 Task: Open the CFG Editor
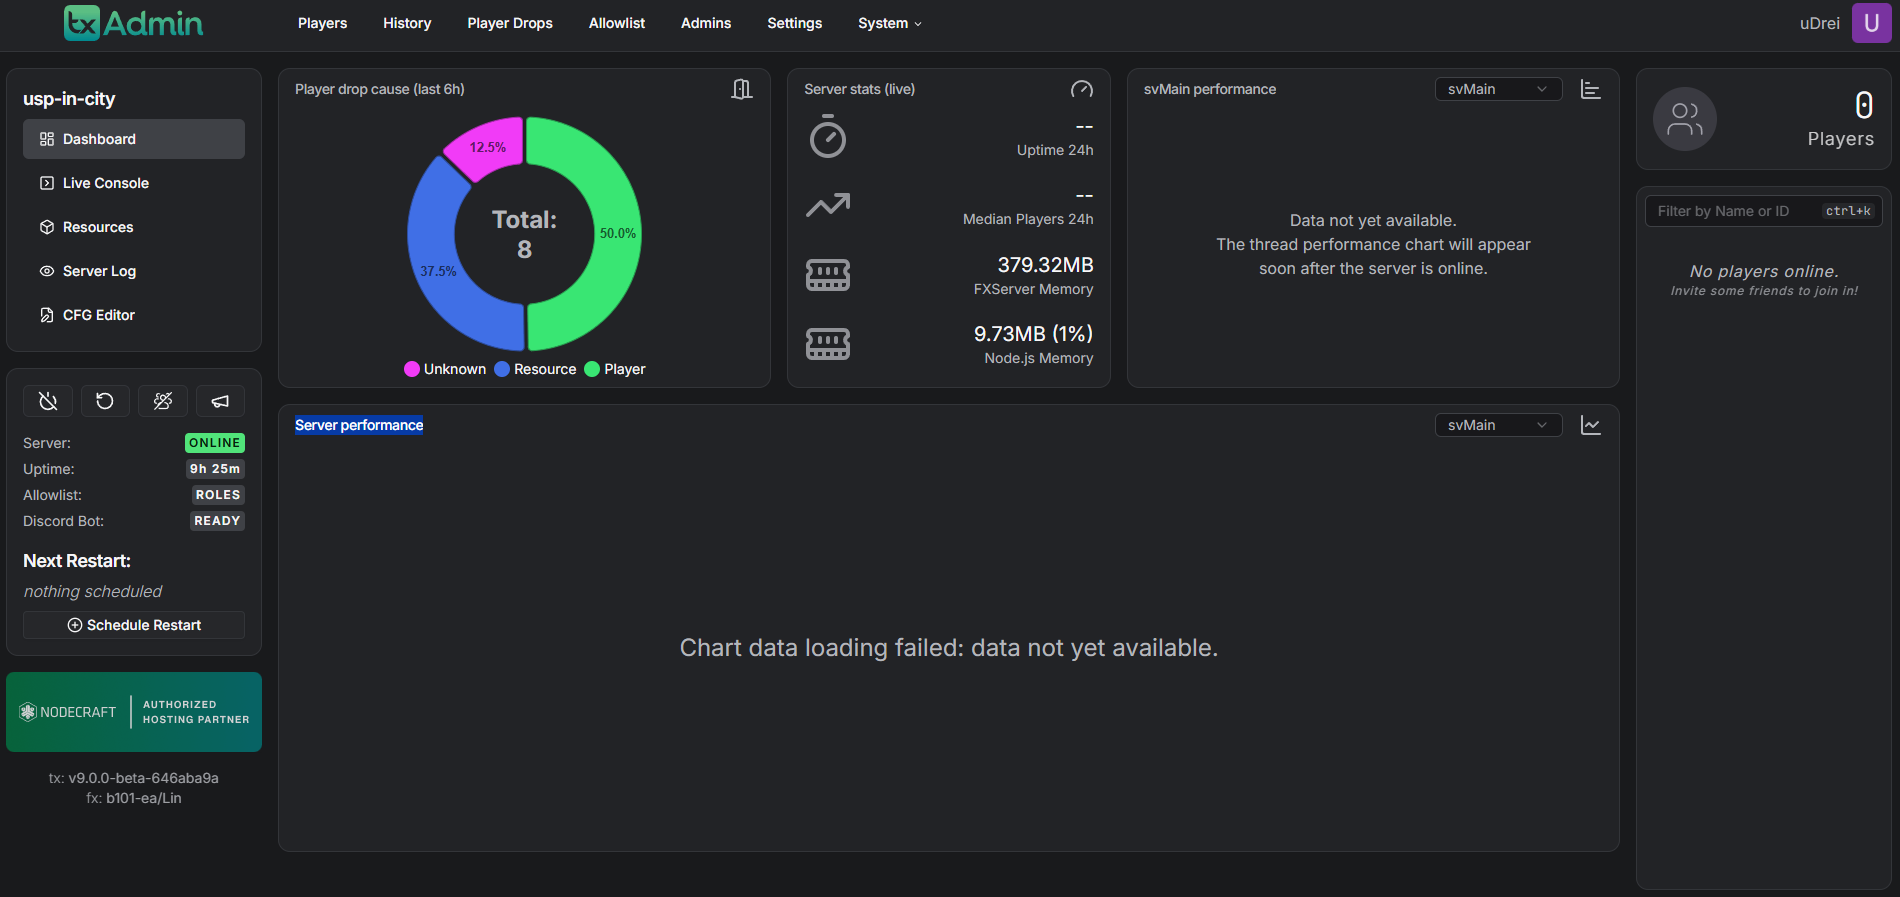click(134, 315)
